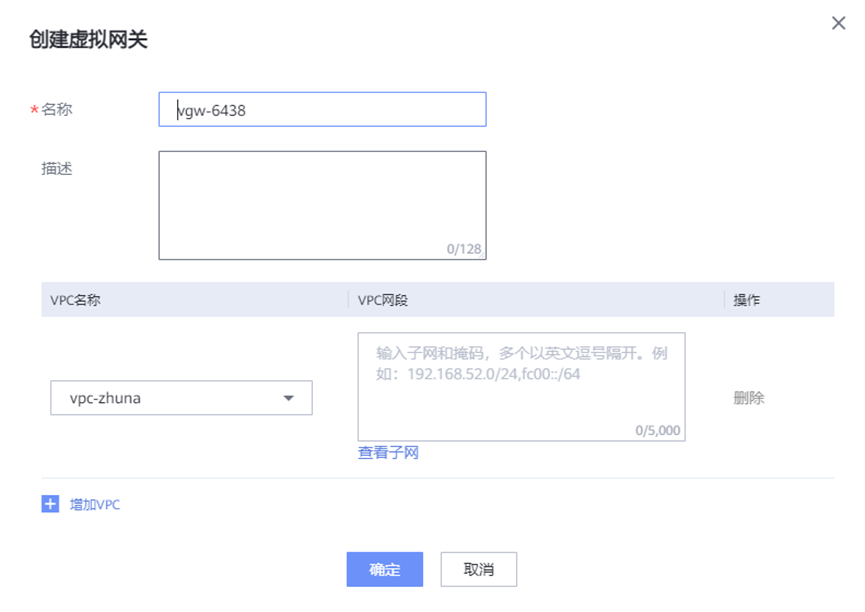The image size is (865, 612).
Task: Click the VPC网段 column header
Action: (x=384, y=300)
